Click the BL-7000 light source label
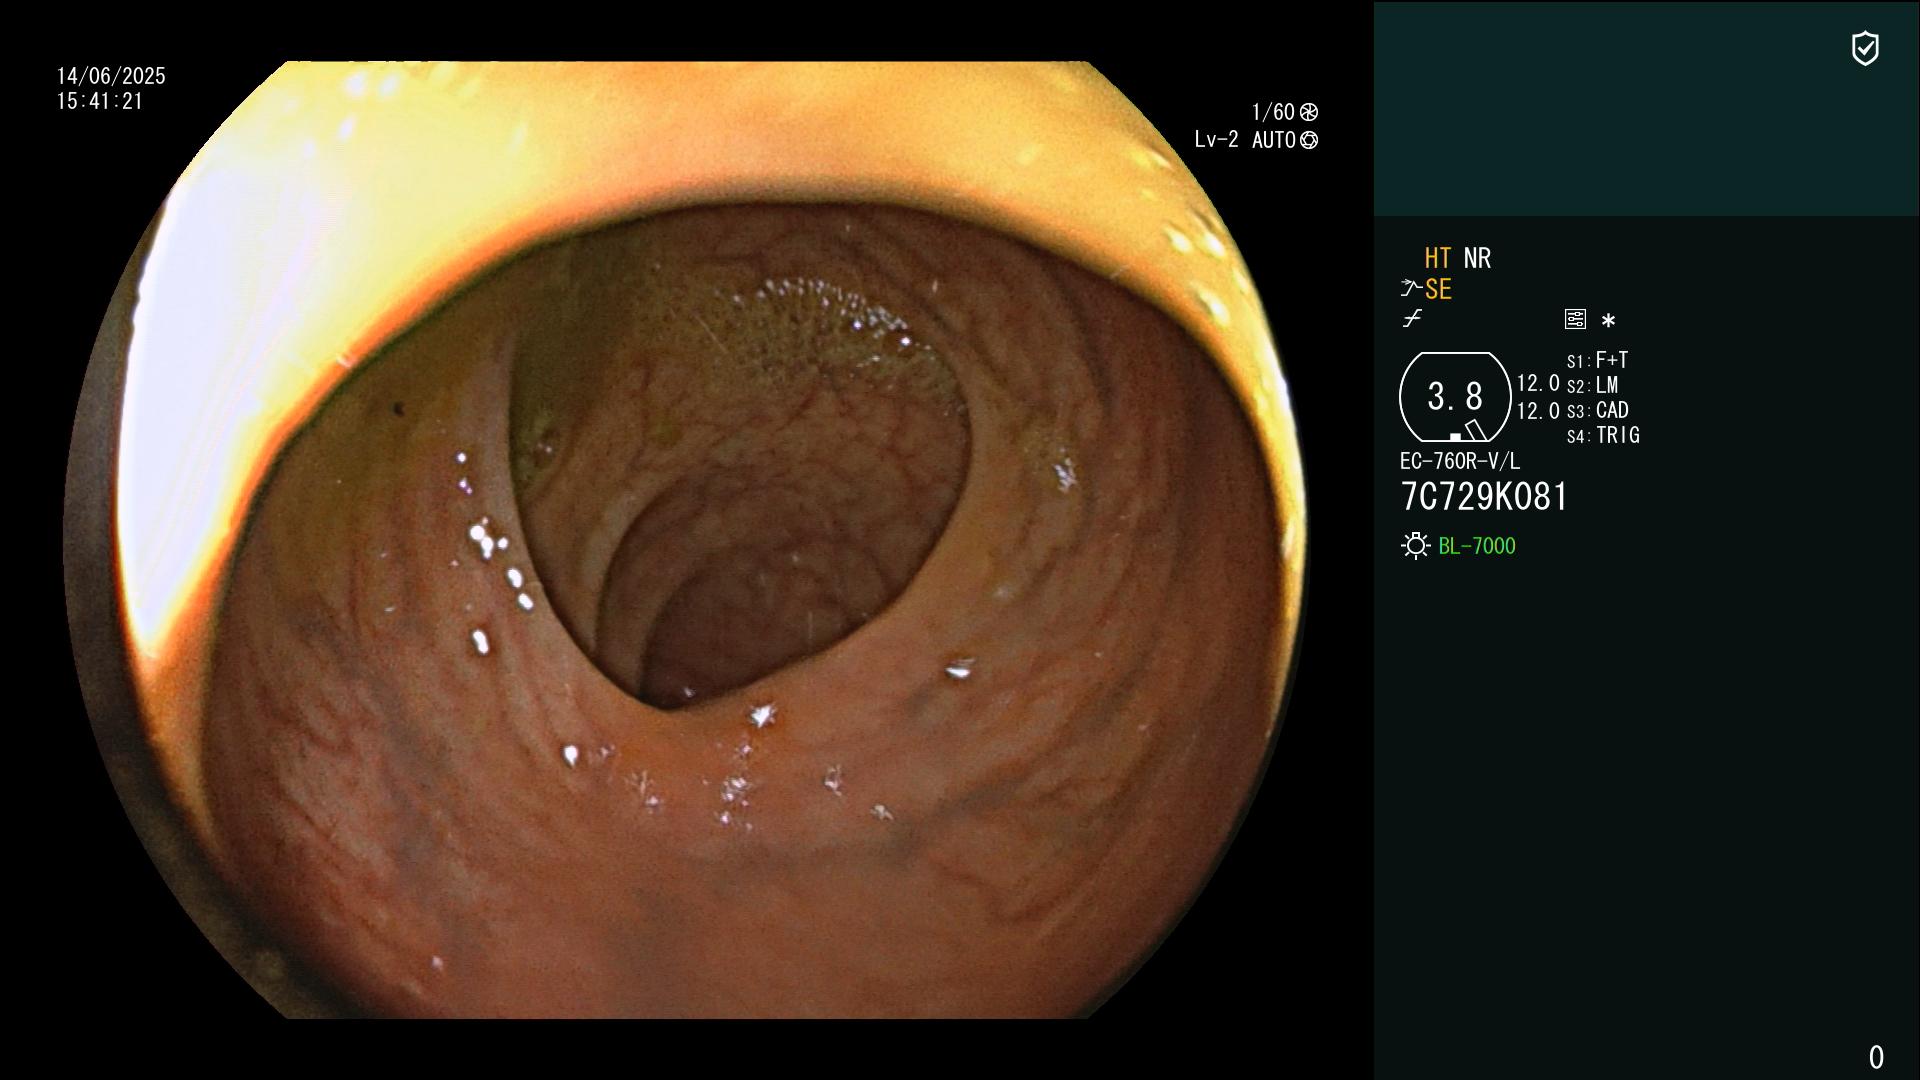Viewport: 1920px width, 1080px height. click(x=1477, y=546)
